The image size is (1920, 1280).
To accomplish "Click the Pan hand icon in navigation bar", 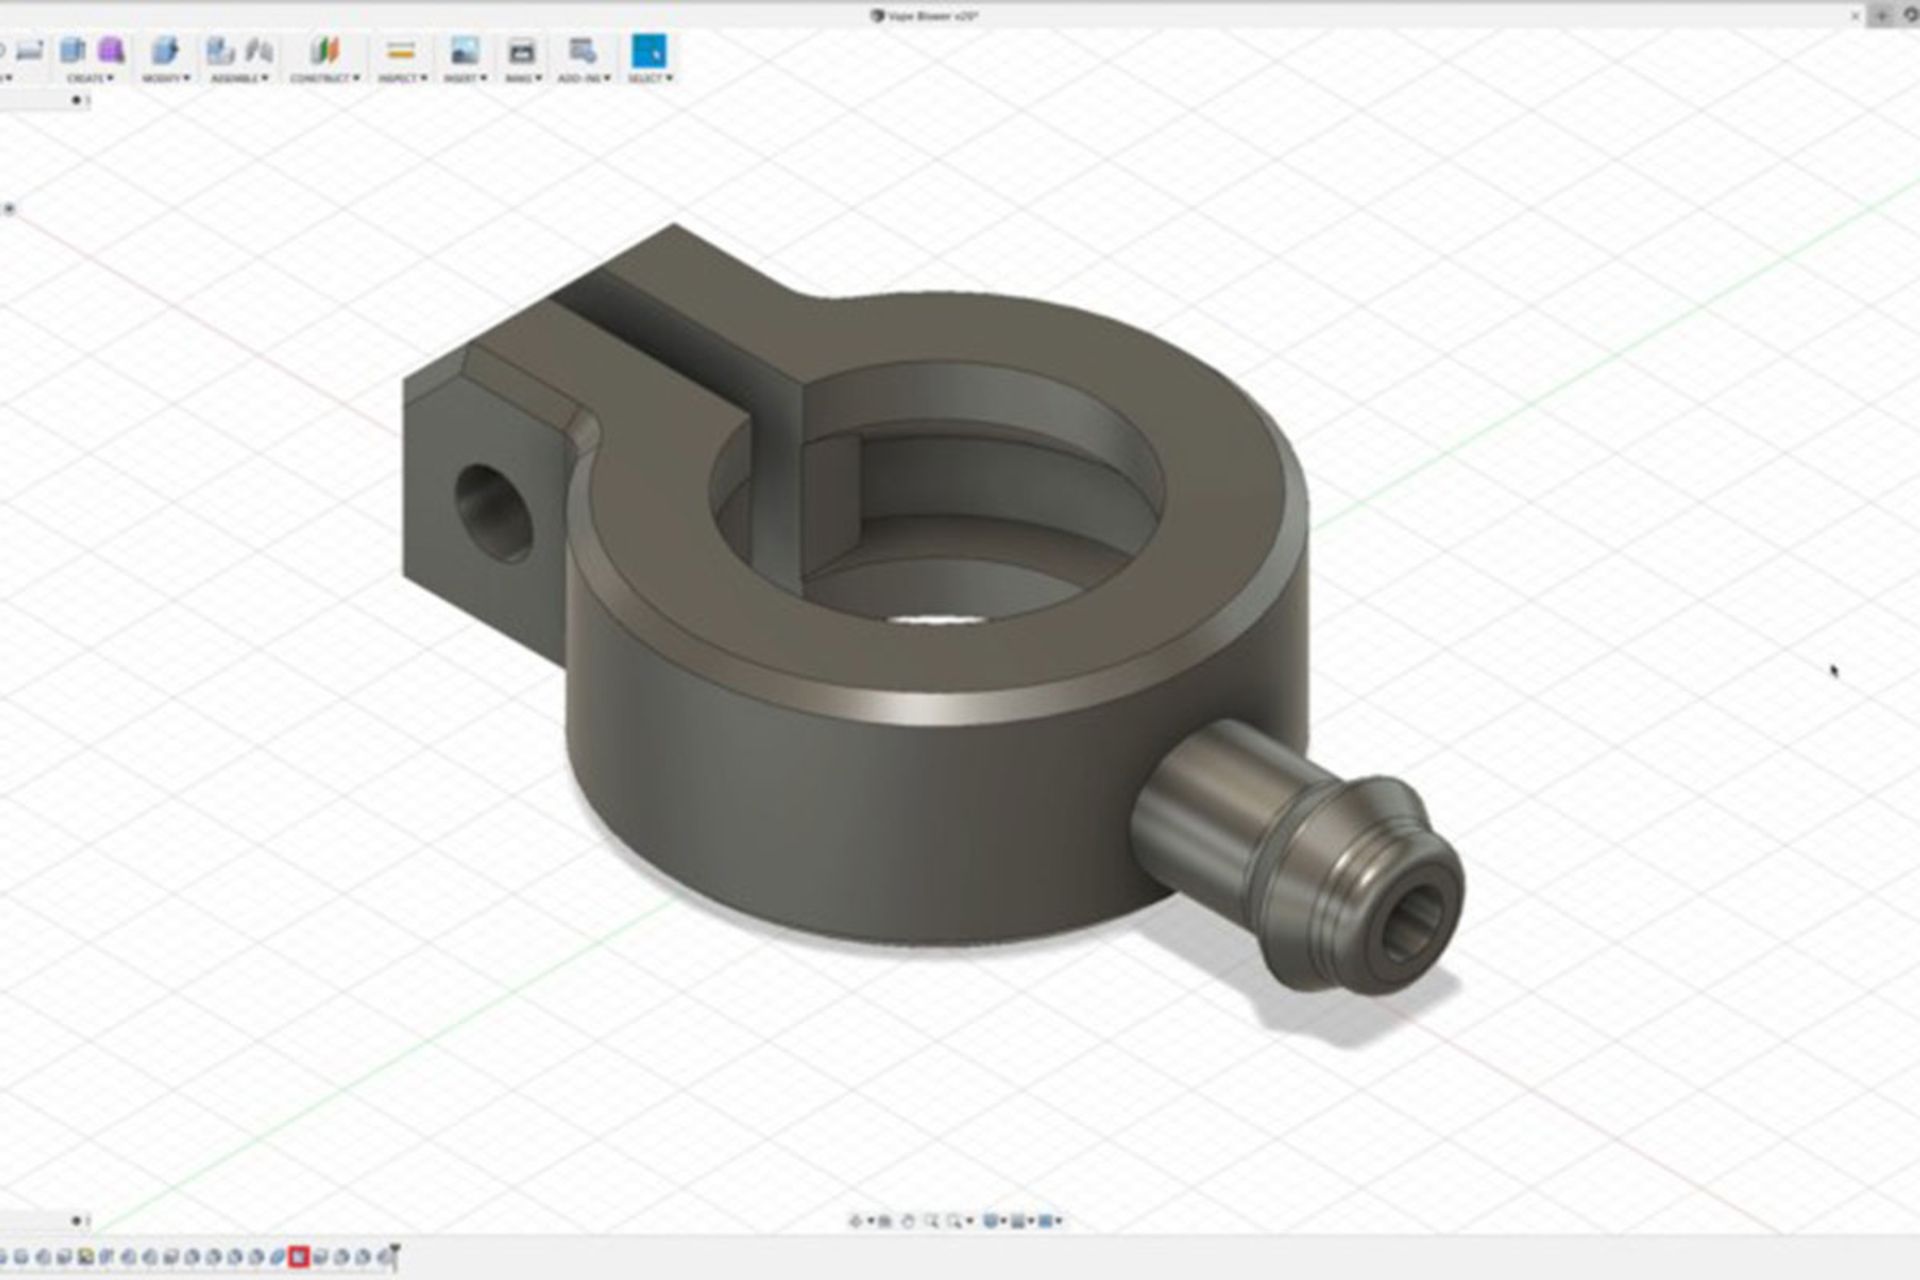I will [908, 1221].
